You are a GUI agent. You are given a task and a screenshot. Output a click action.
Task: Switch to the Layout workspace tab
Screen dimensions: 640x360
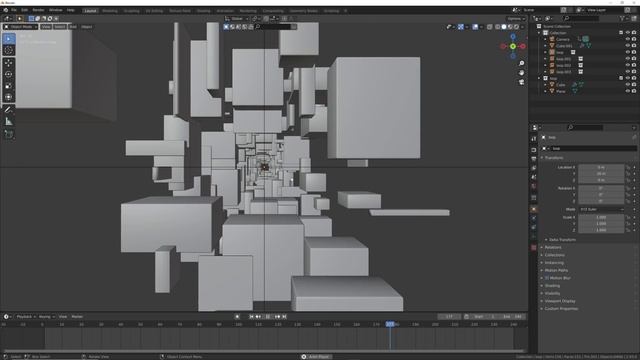(x=90, y=11)
